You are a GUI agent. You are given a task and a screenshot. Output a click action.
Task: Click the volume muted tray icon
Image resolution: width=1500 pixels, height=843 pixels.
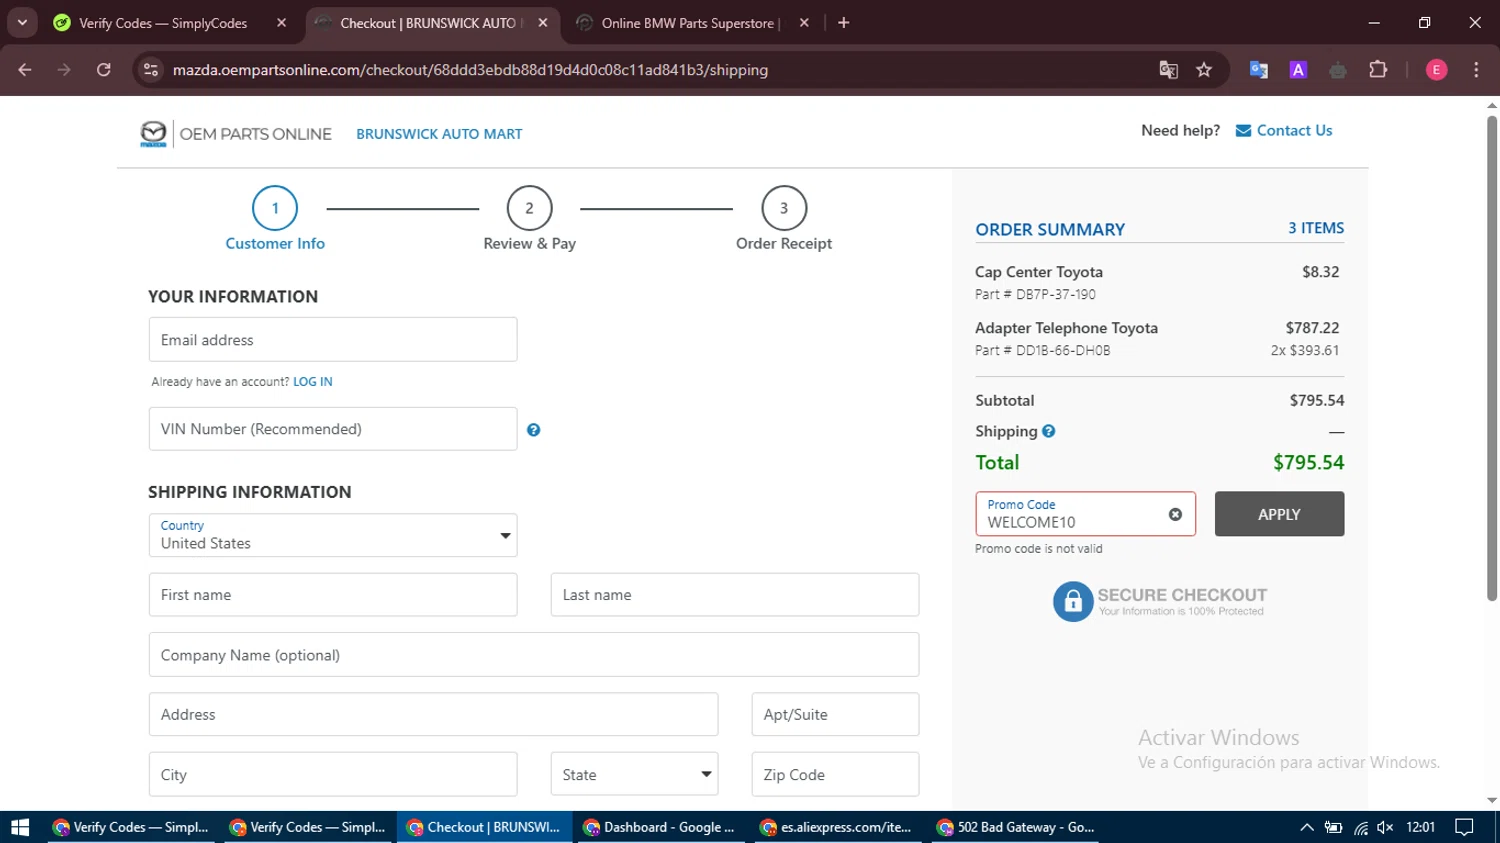[1385, 827]
